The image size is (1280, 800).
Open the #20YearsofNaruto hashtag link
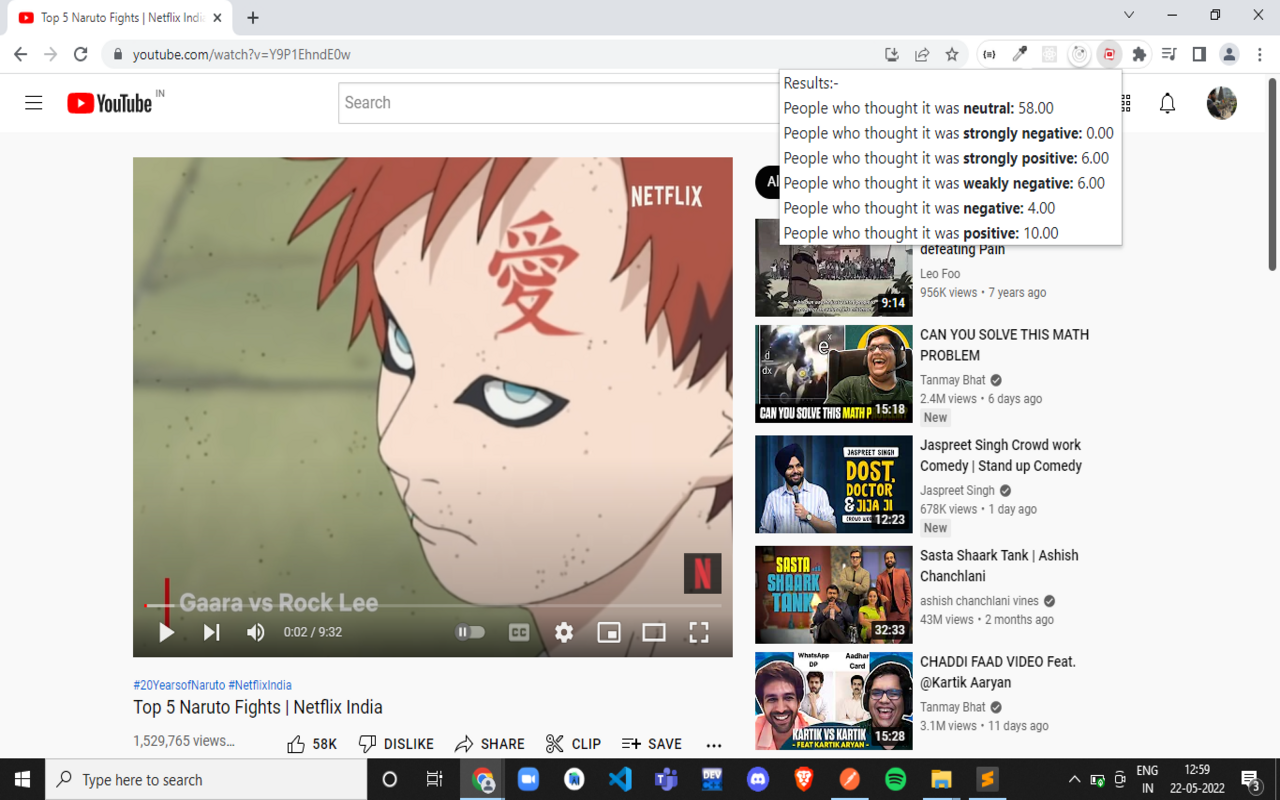click(x=179, y=685)
